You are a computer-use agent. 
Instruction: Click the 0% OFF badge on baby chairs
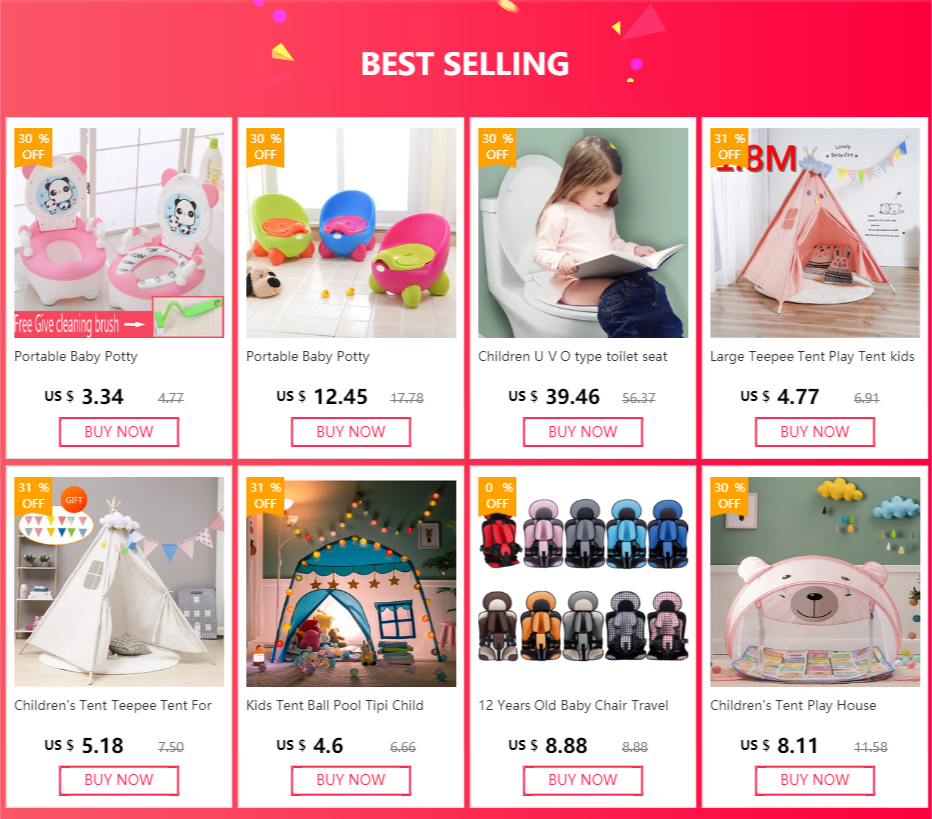(497, 496)
